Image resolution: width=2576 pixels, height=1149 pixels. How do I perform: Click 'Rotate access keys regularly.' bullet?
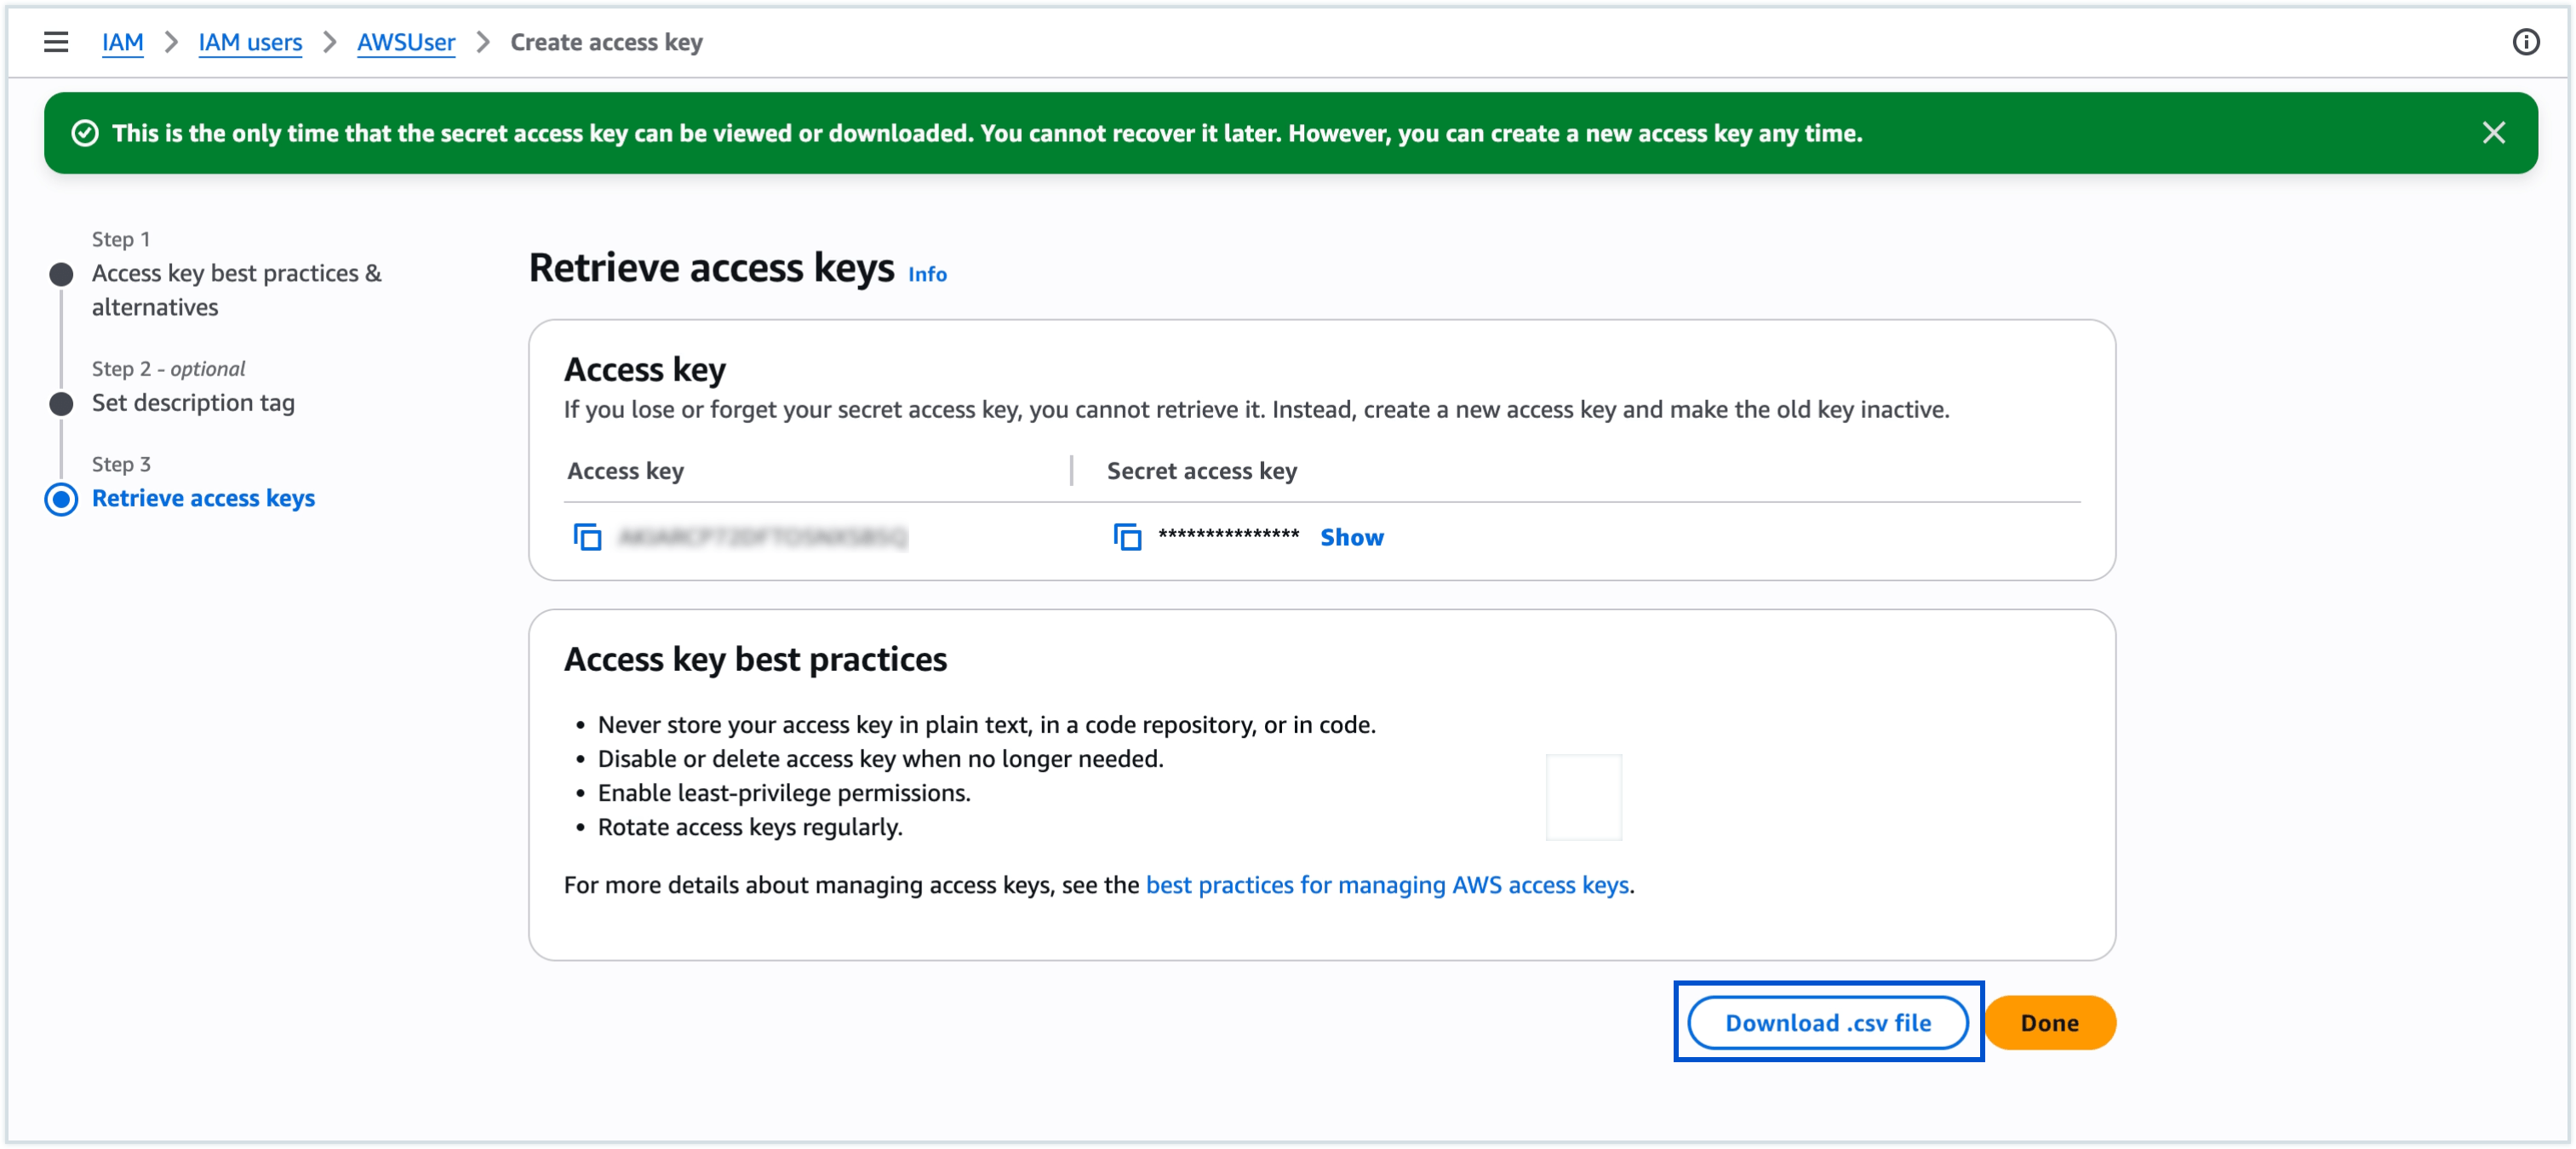750,827
